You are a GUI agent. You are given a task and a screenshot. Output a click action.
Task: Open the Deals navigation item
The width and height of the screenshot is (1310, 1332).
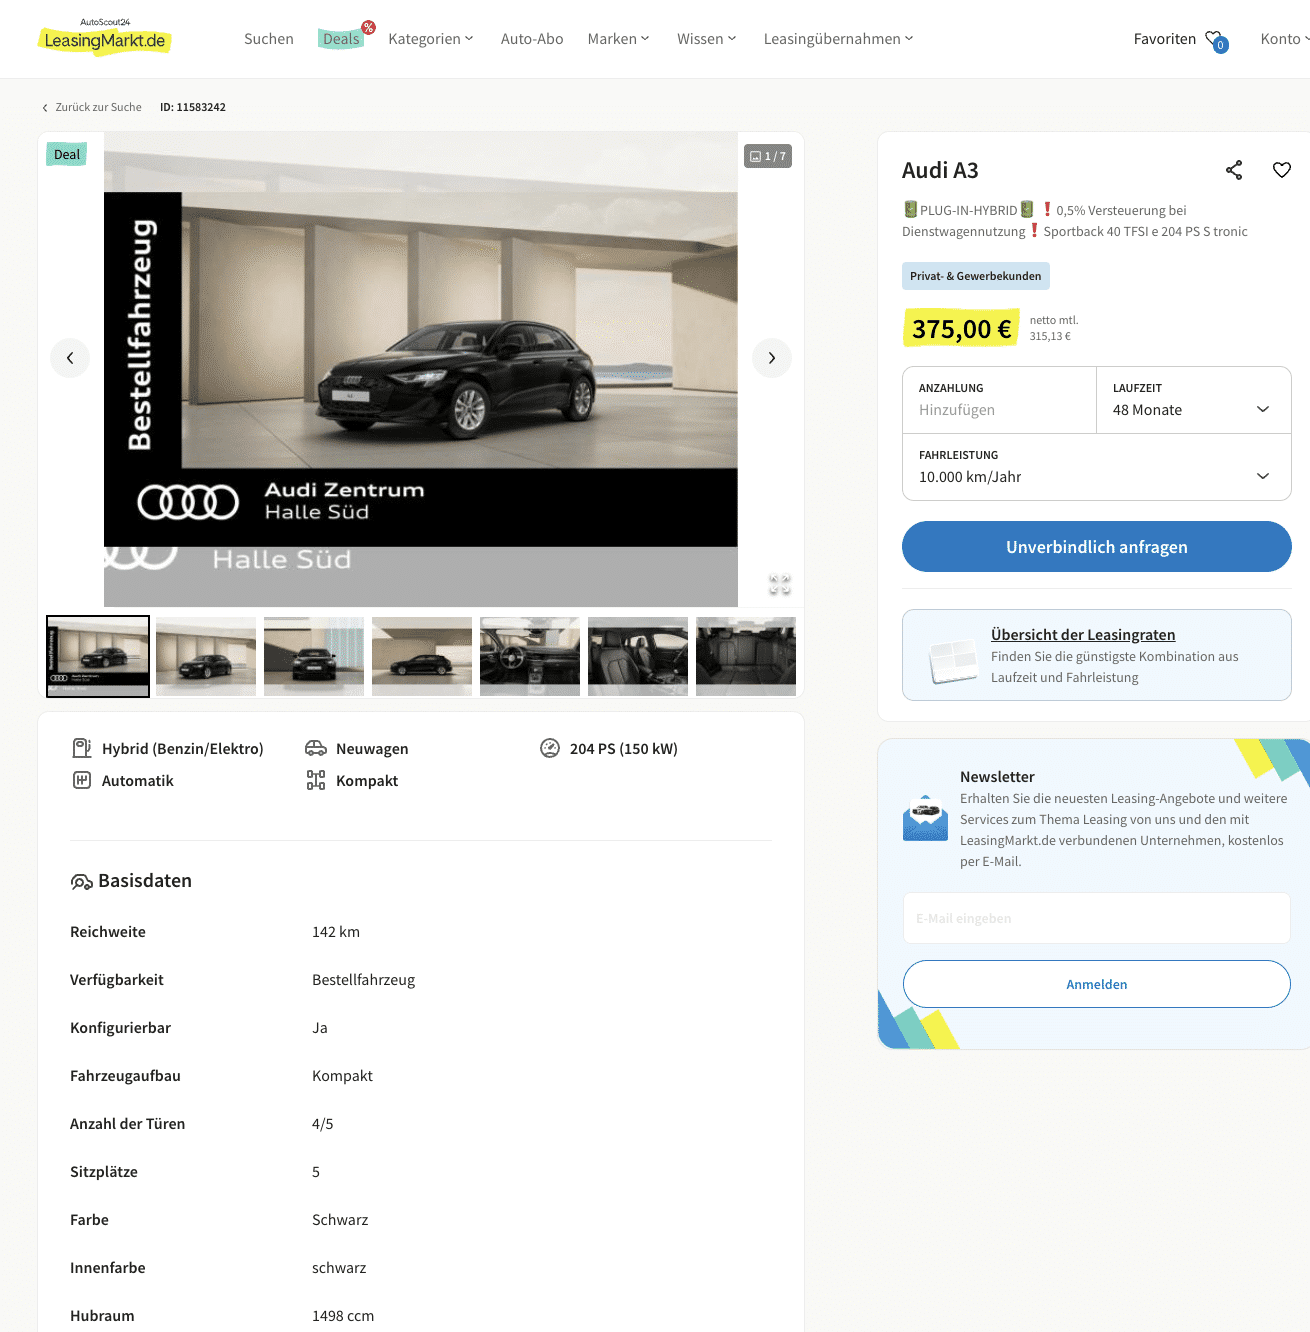coord(341,39)
